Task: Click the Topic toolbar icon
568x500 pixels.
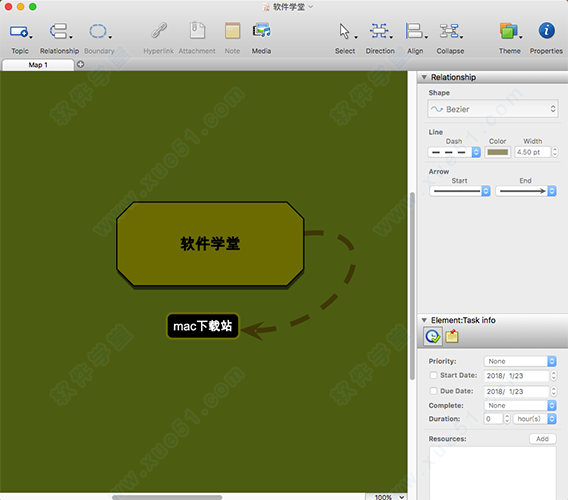Action: click(x=19, y=32)
